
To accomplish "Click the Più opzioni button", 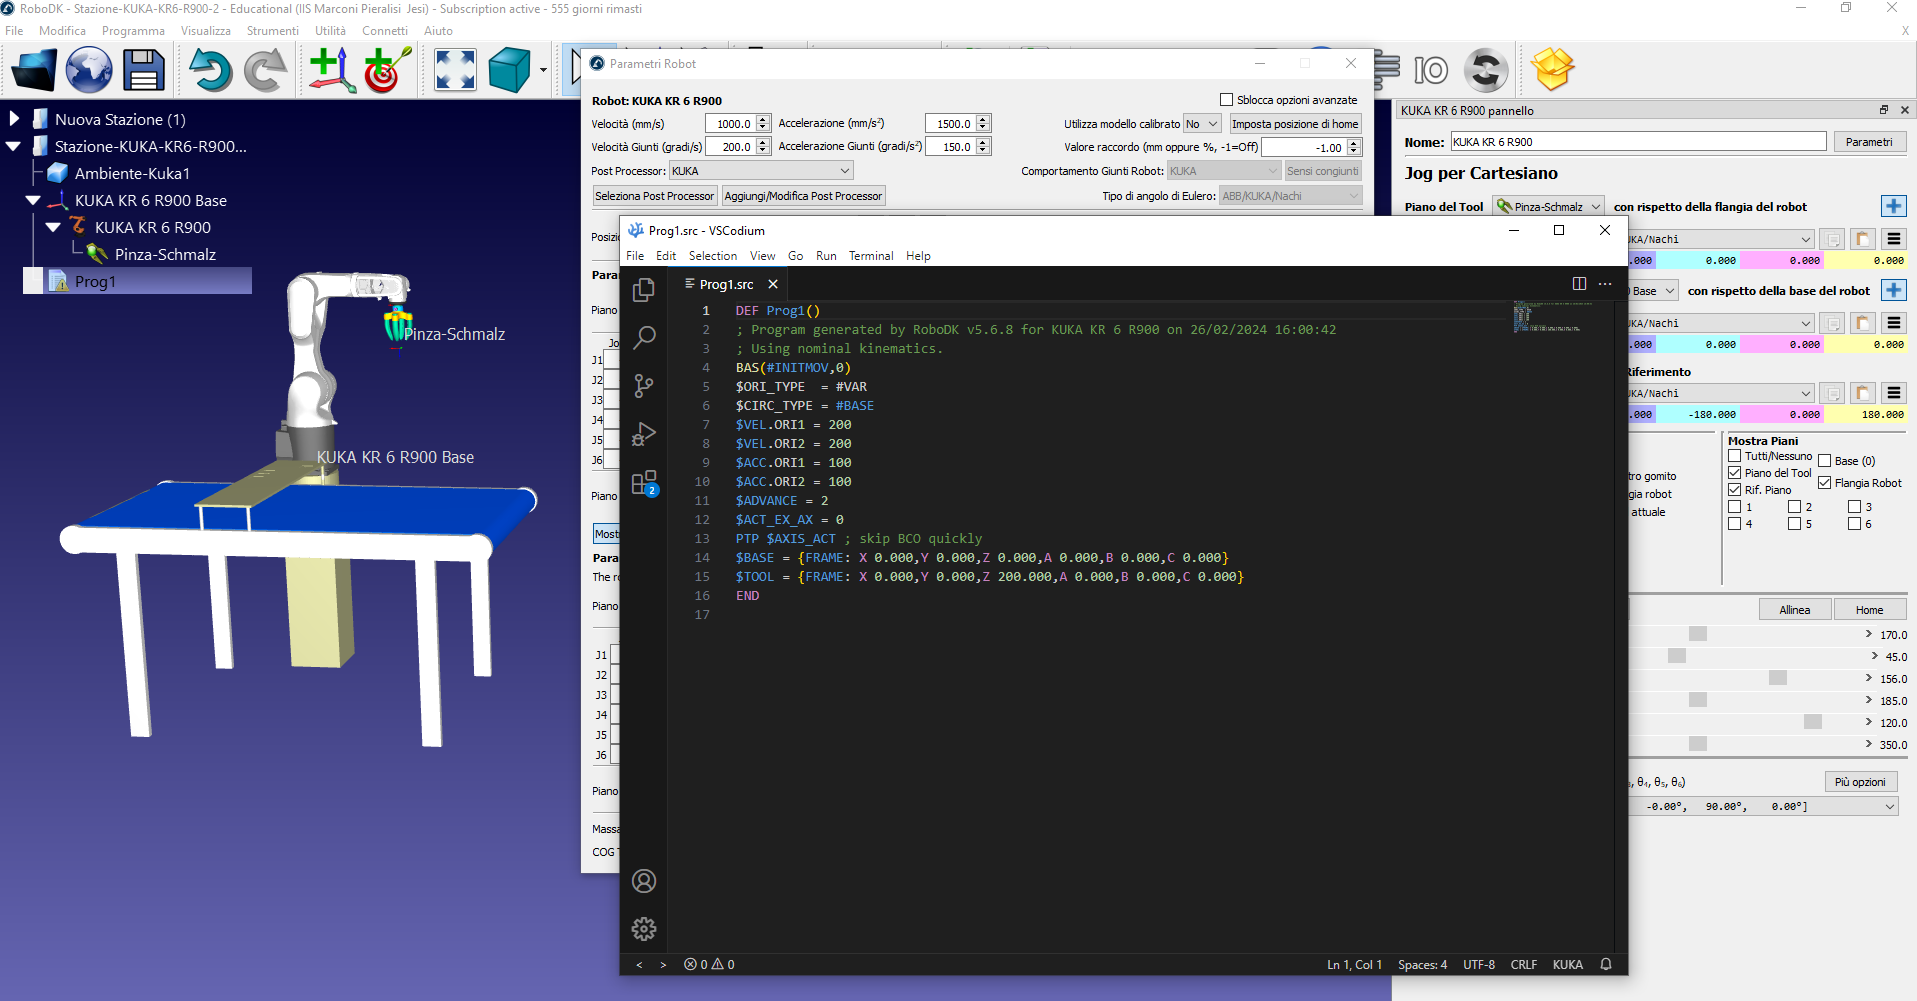I will click(1860, 782).
